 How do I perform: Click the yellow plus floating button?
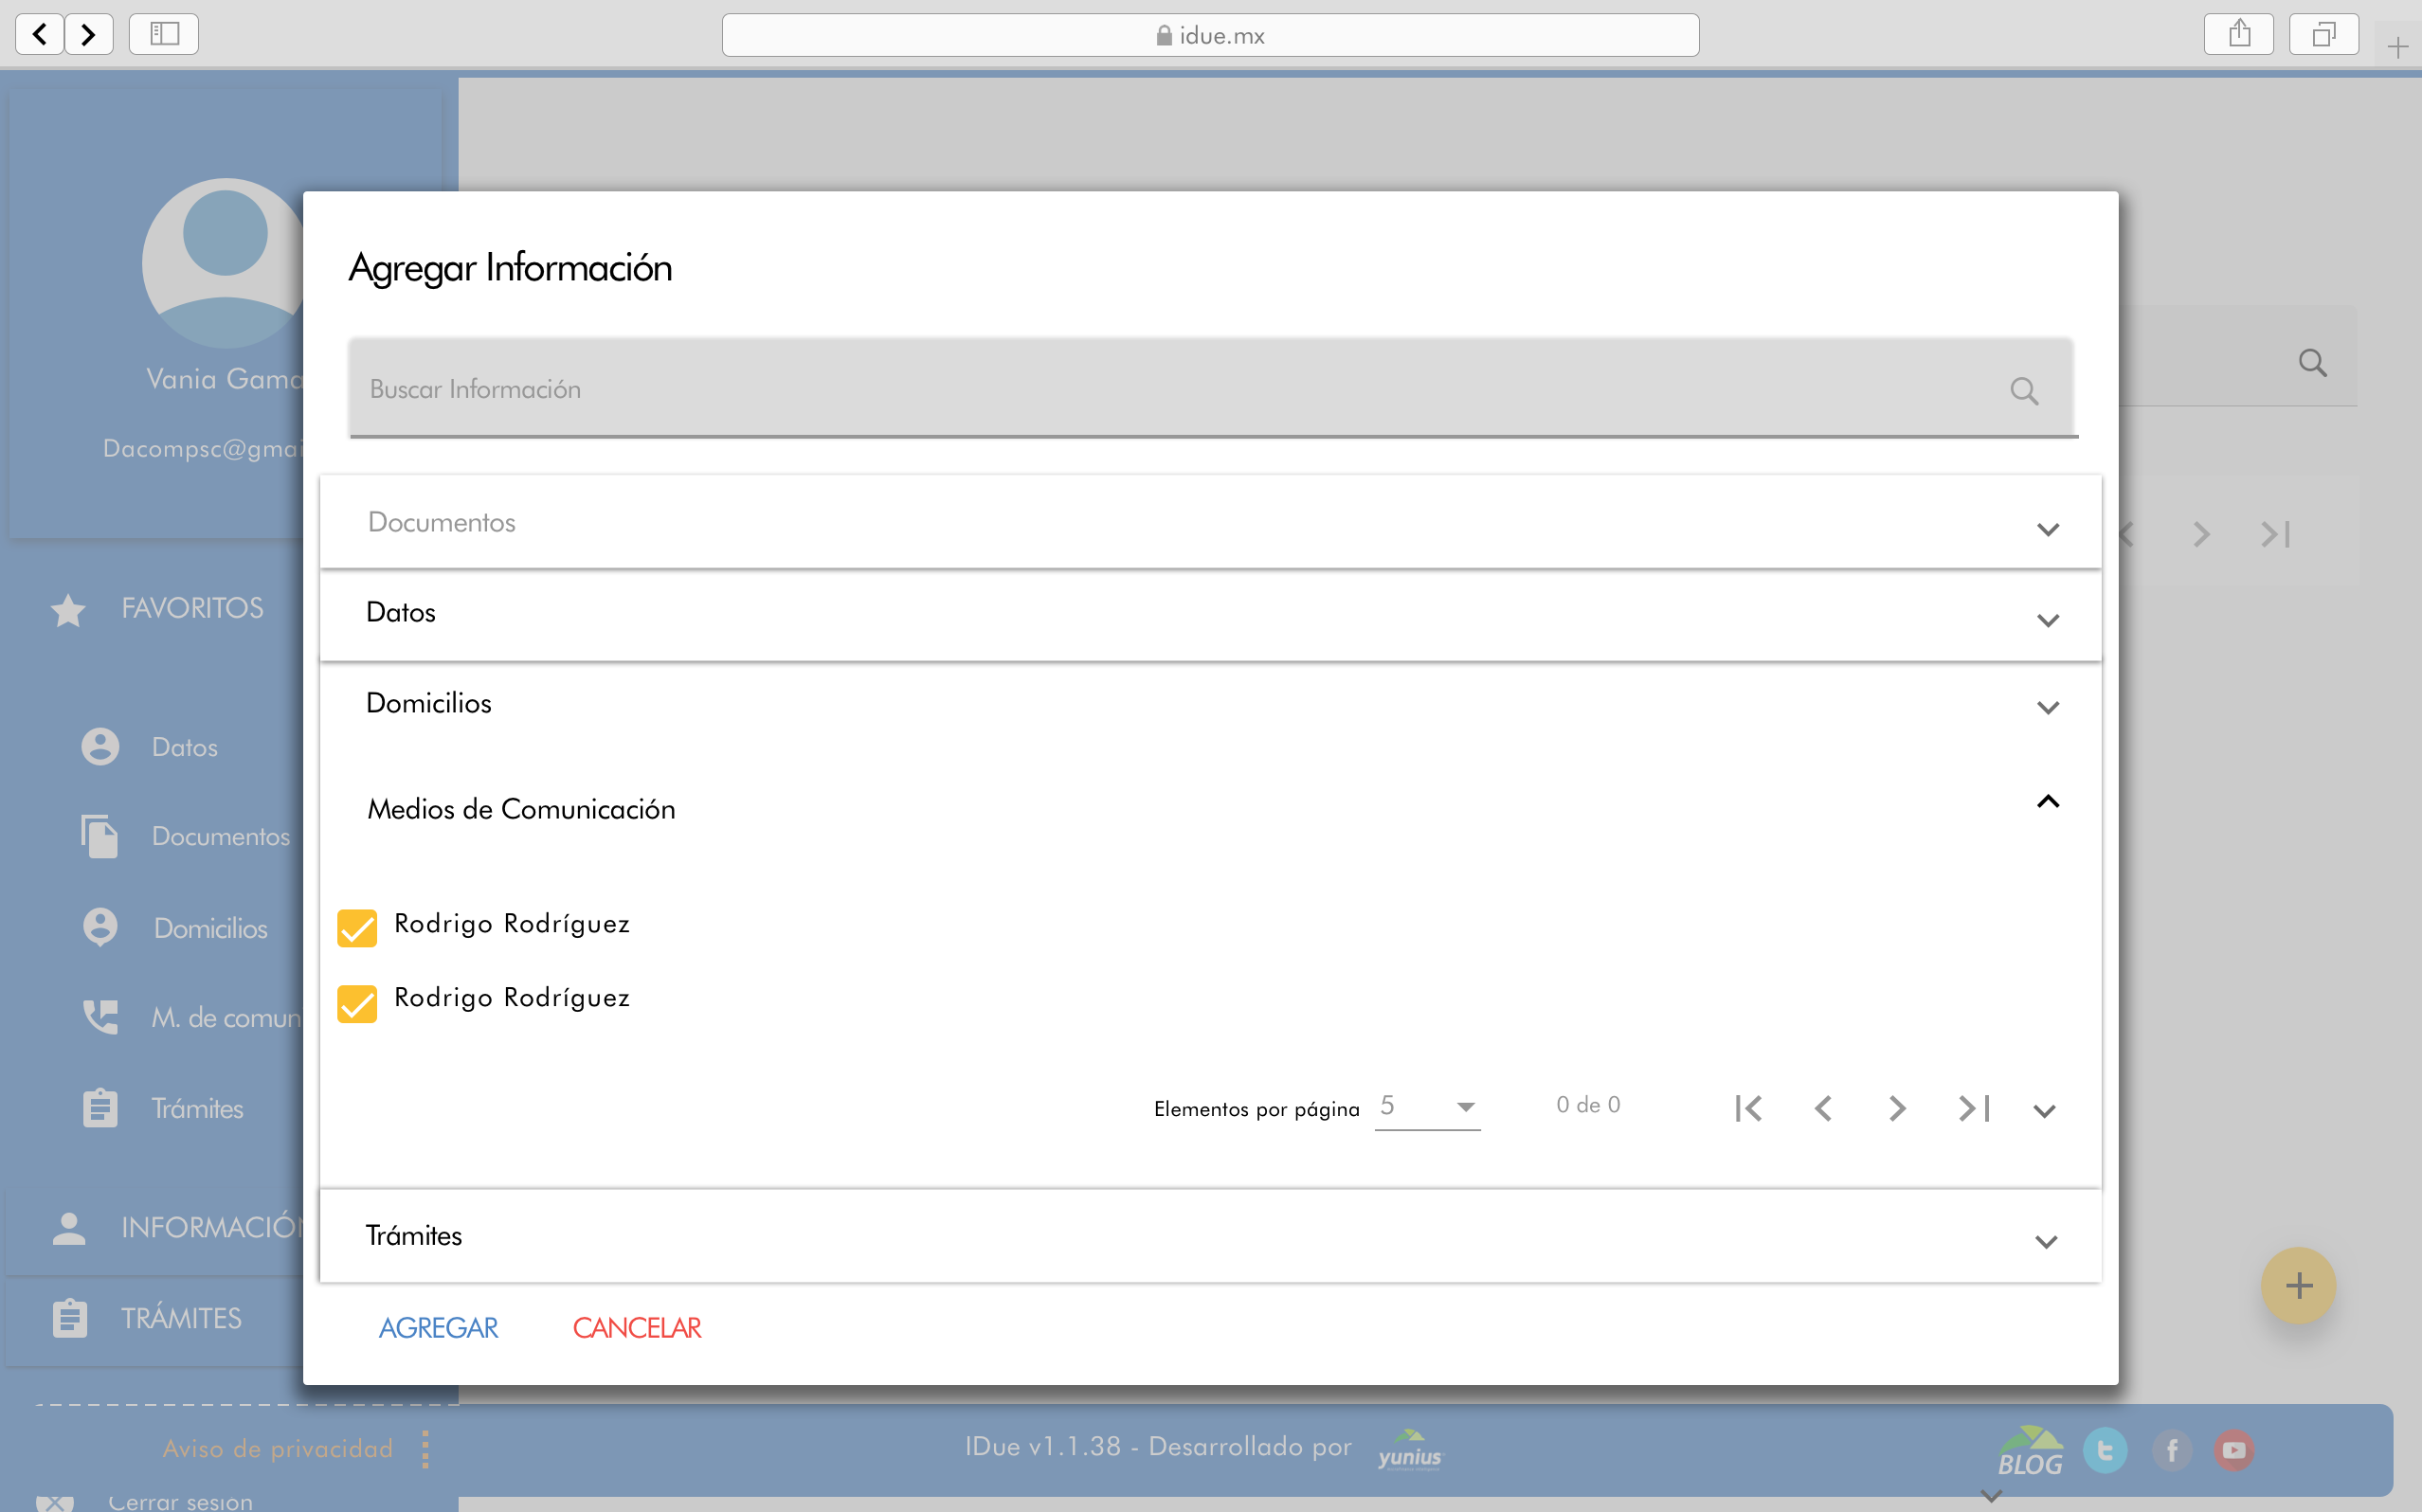tap(2297, 1285)
